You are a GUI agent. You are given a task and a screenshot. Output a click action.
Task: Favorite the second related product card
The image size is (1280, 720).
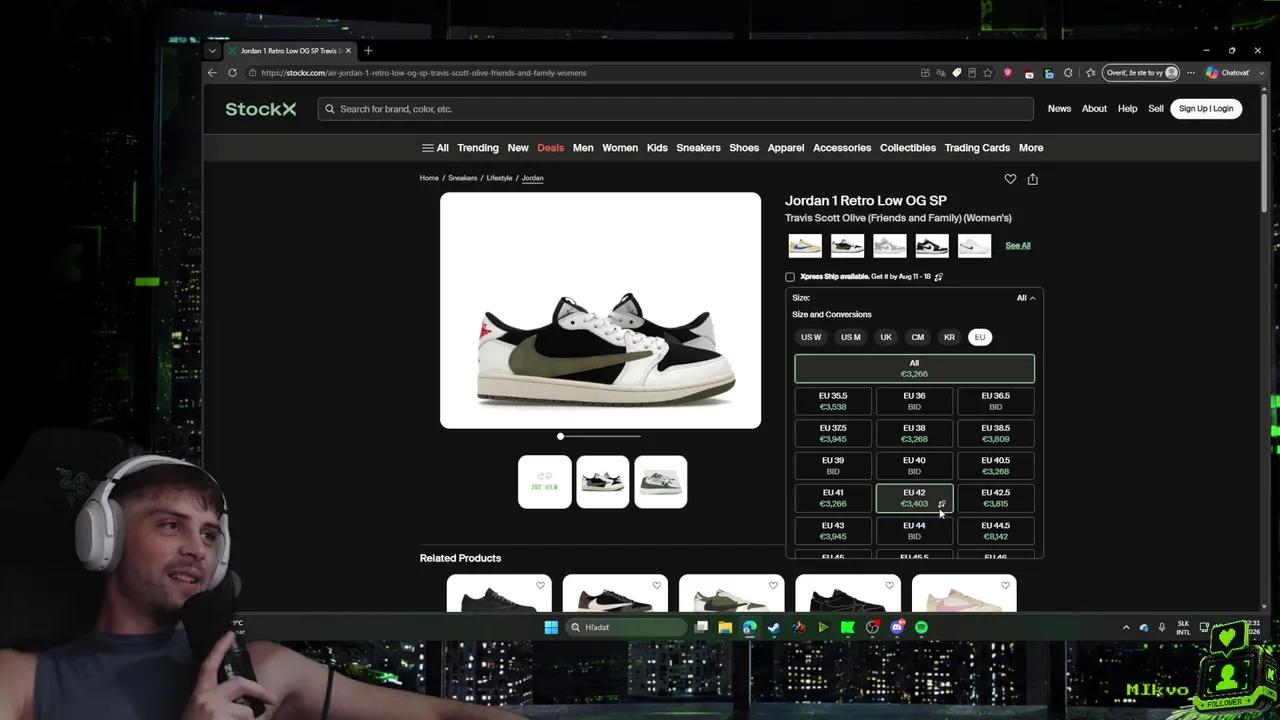point(656,585)
